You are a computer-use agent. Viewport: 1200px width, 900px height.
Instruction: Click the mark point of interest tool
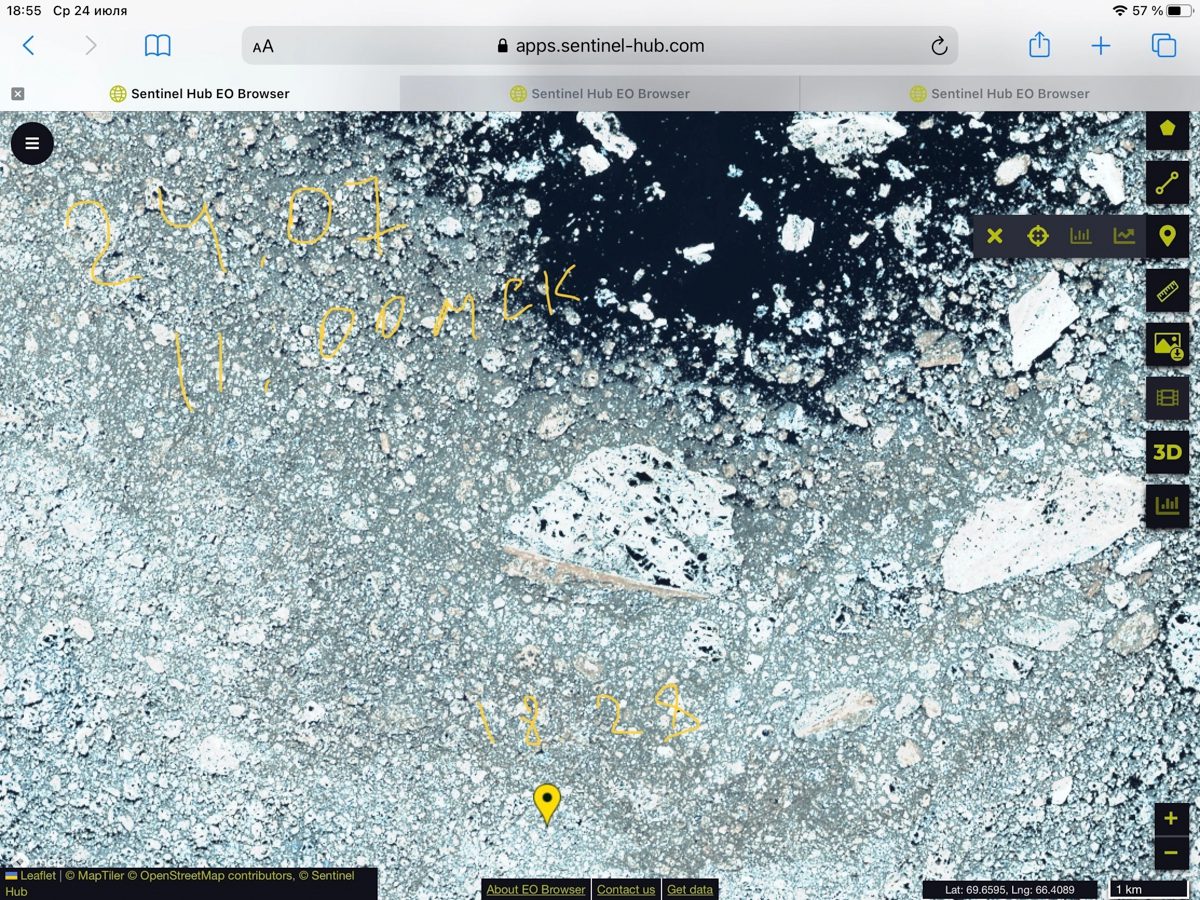tap(1167, 237)
